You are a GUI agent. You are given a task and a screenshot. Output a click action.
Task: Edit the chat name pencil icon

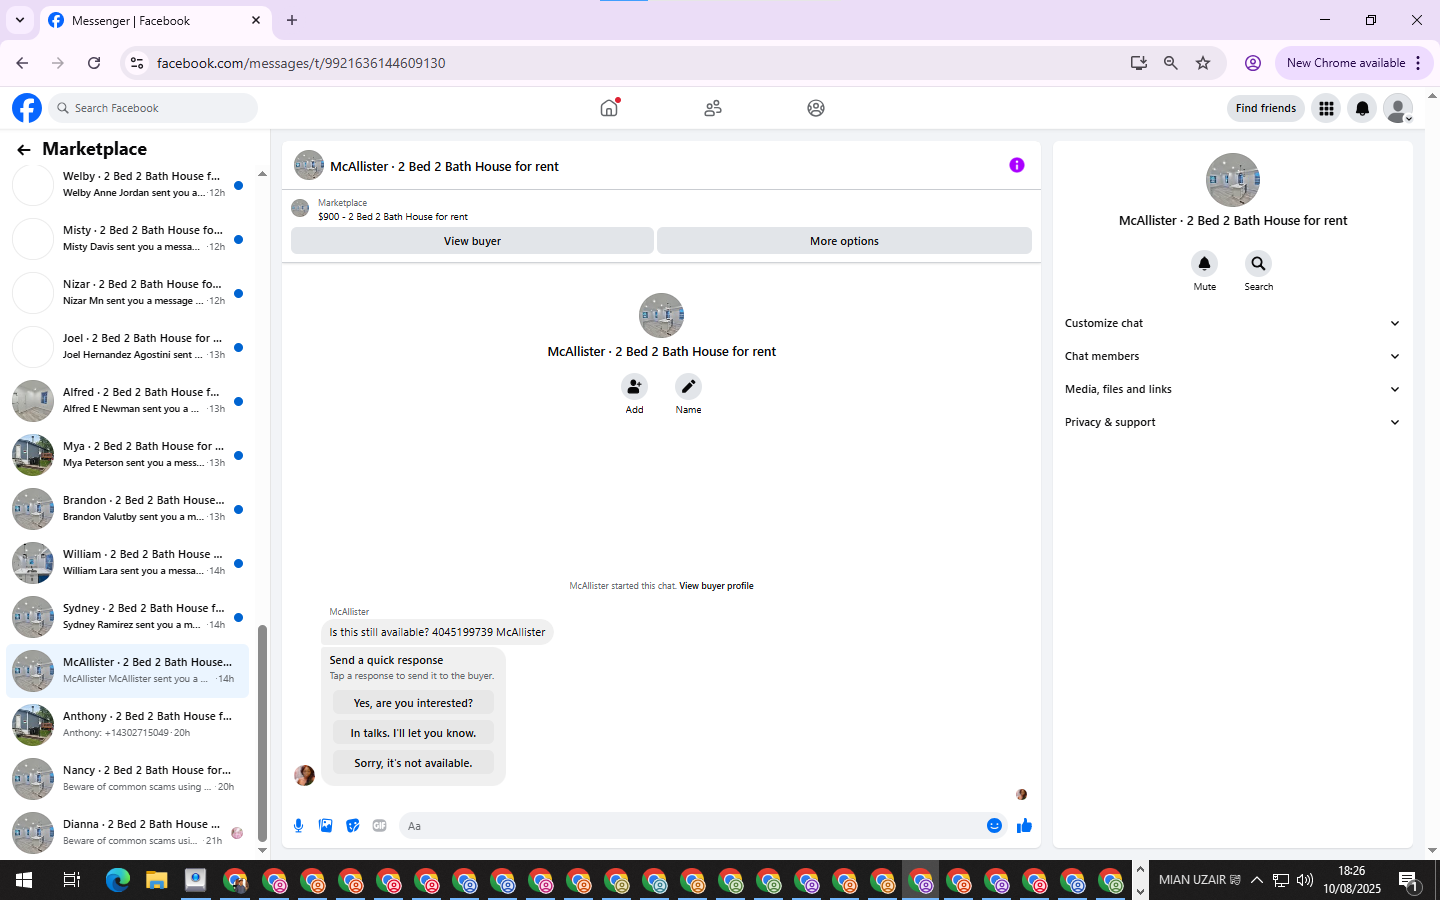tap(688, 386)
